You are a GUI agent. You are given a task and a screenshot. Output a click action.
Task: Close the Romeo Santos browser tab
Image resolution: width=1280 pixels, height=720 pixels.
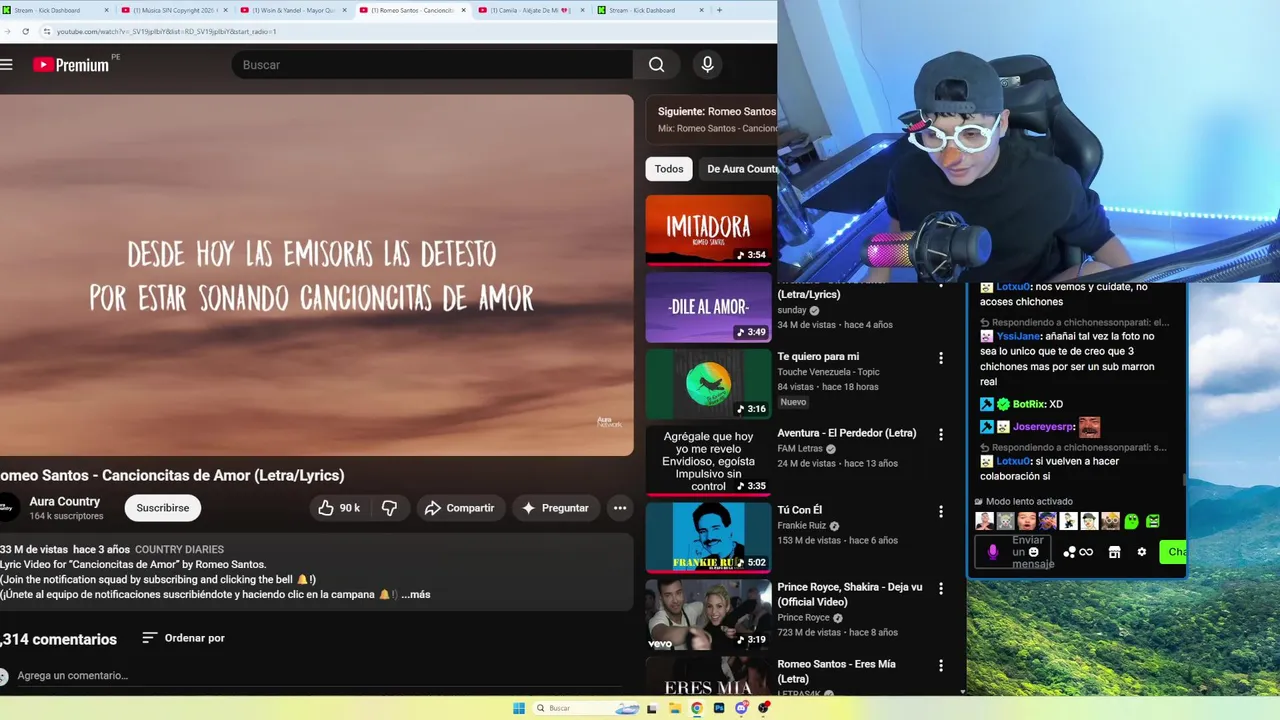coord(464,10)
